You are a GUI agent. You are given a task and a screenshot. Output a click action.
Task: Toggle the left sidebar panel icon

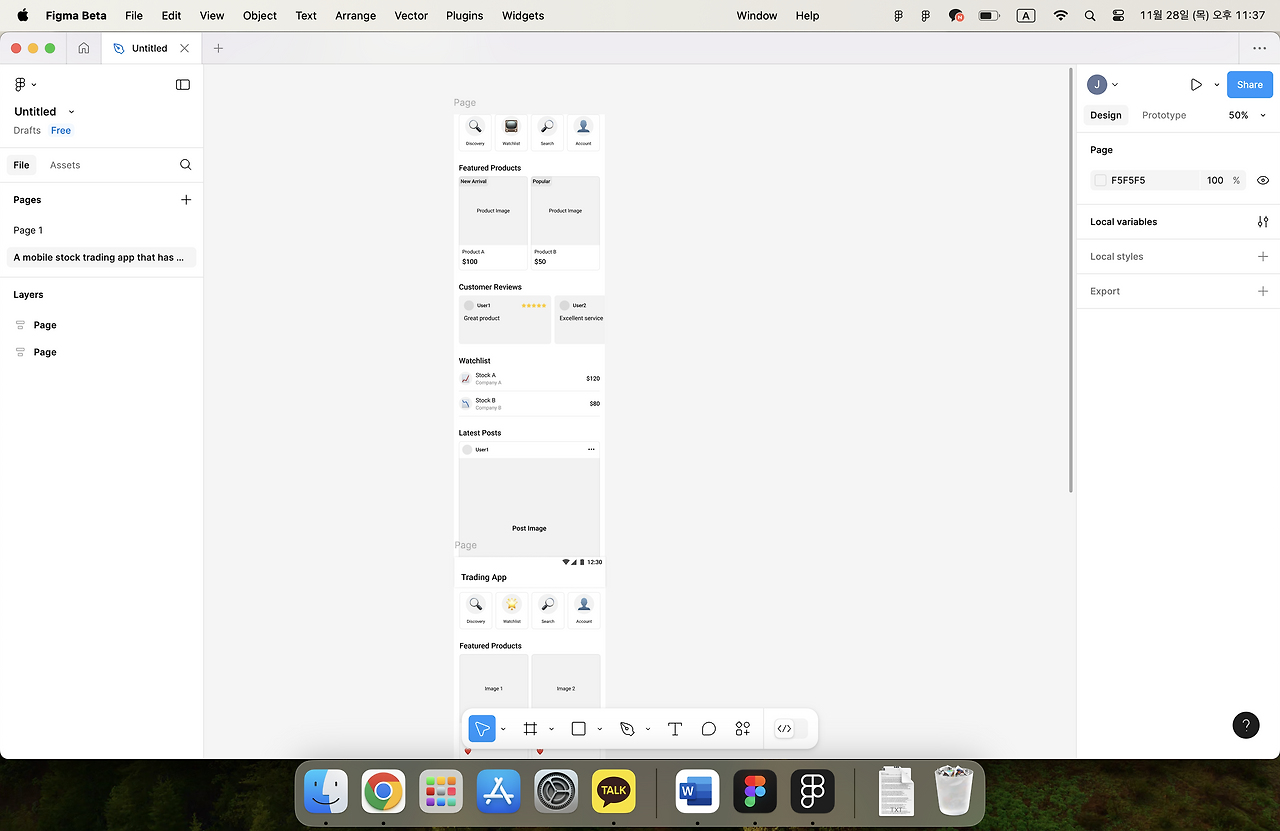coord(183,85)
